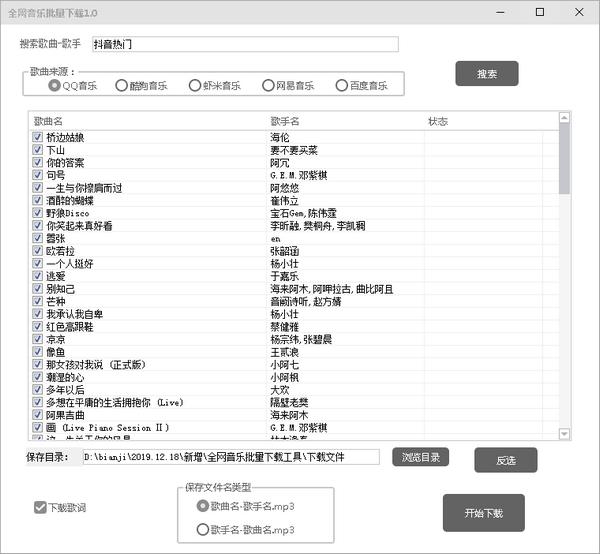
Task: Toggle checkbox for 凉凉
Action: pyautogui.click(x=37, y=339)
